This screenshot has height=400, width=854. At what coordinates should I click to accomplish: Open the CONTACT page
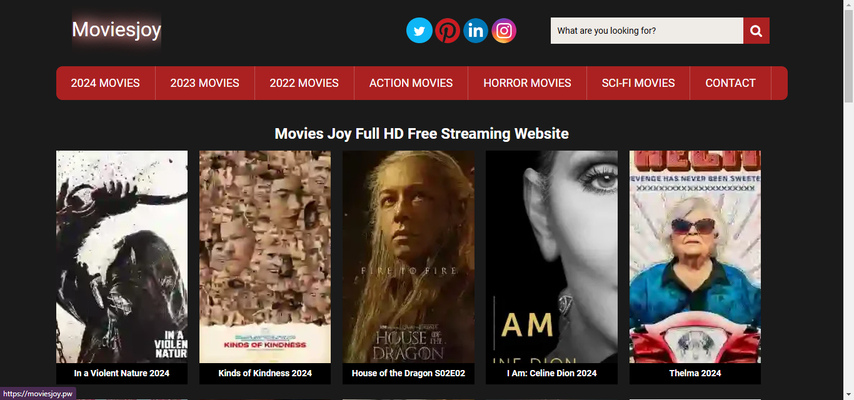tap(730, 83)
